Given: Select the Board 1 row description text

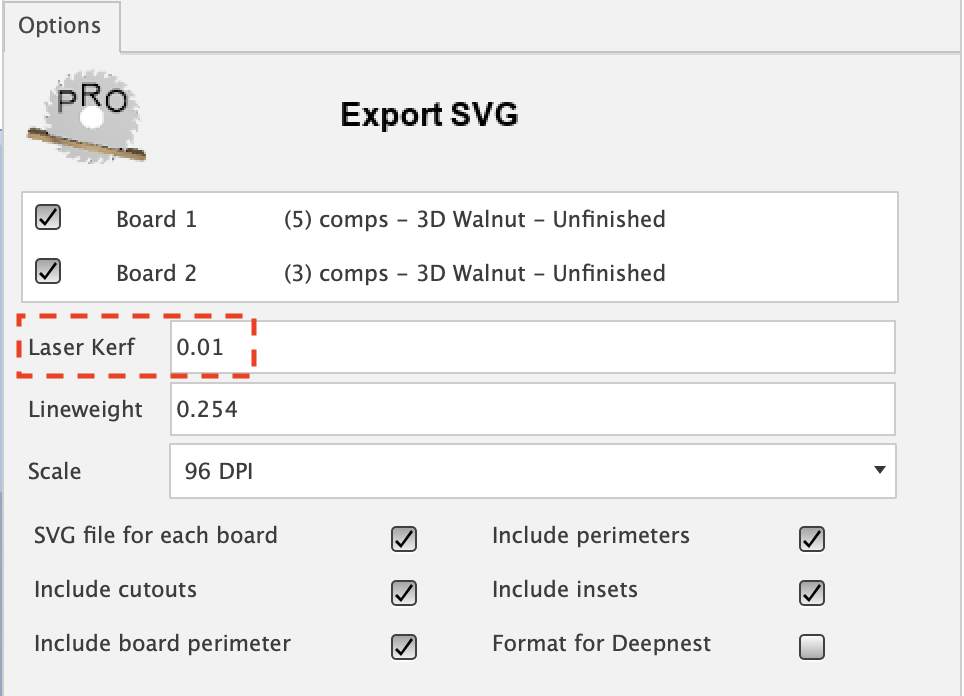Looking at the screenshot, I should (x=475, y=219).
